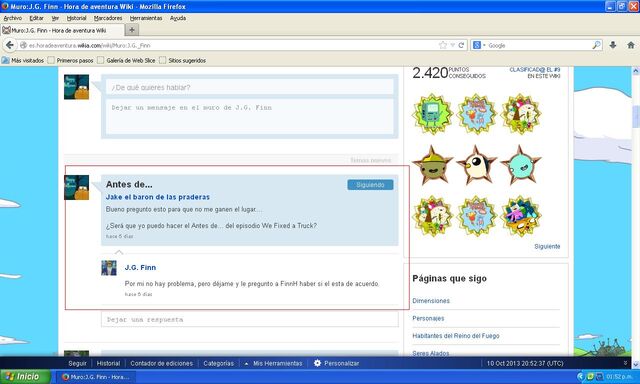Click the message body text area
Image resolution: width=640 pixels, height=384 pixels.
pyautogui.click(x=249, y=116)
